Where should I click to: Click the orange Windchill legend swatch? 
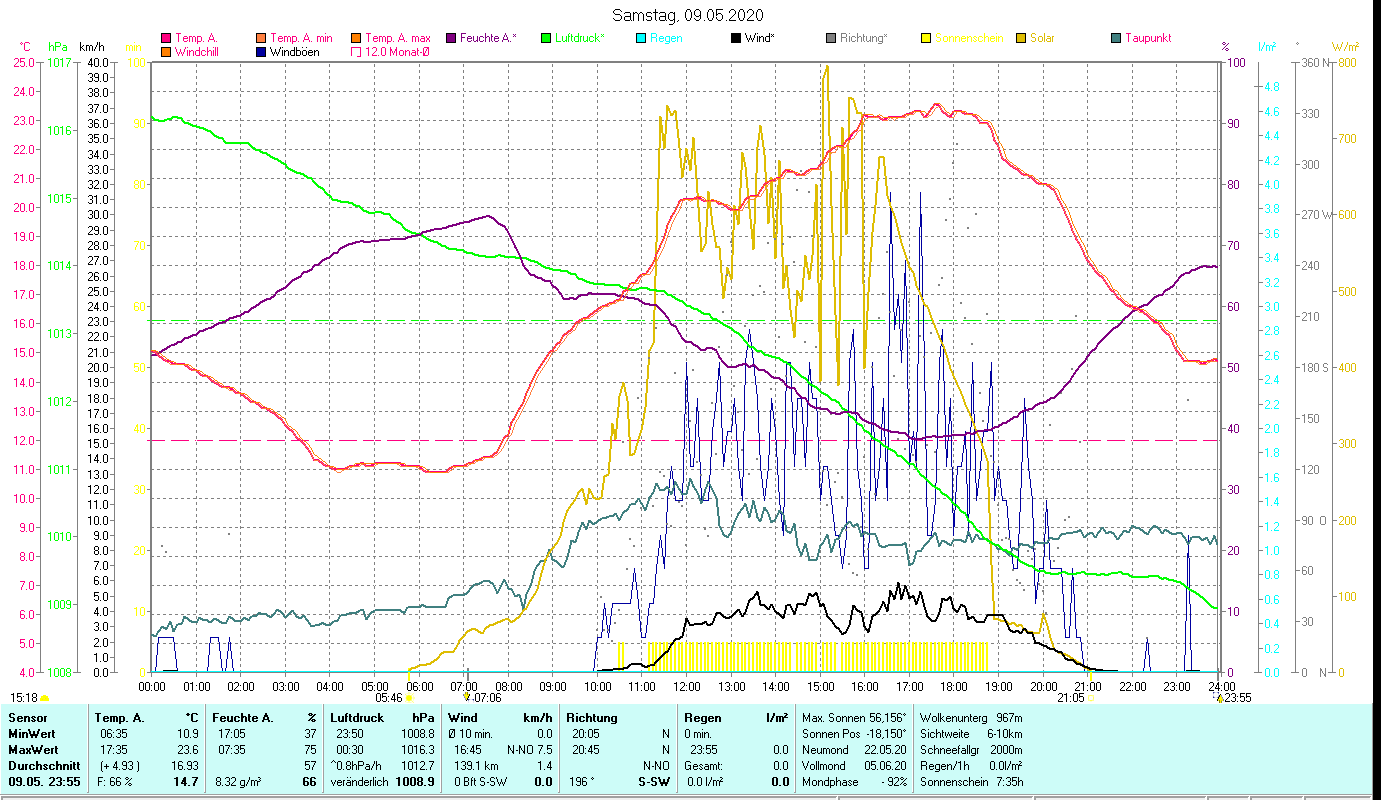click(x=166, y=52)
